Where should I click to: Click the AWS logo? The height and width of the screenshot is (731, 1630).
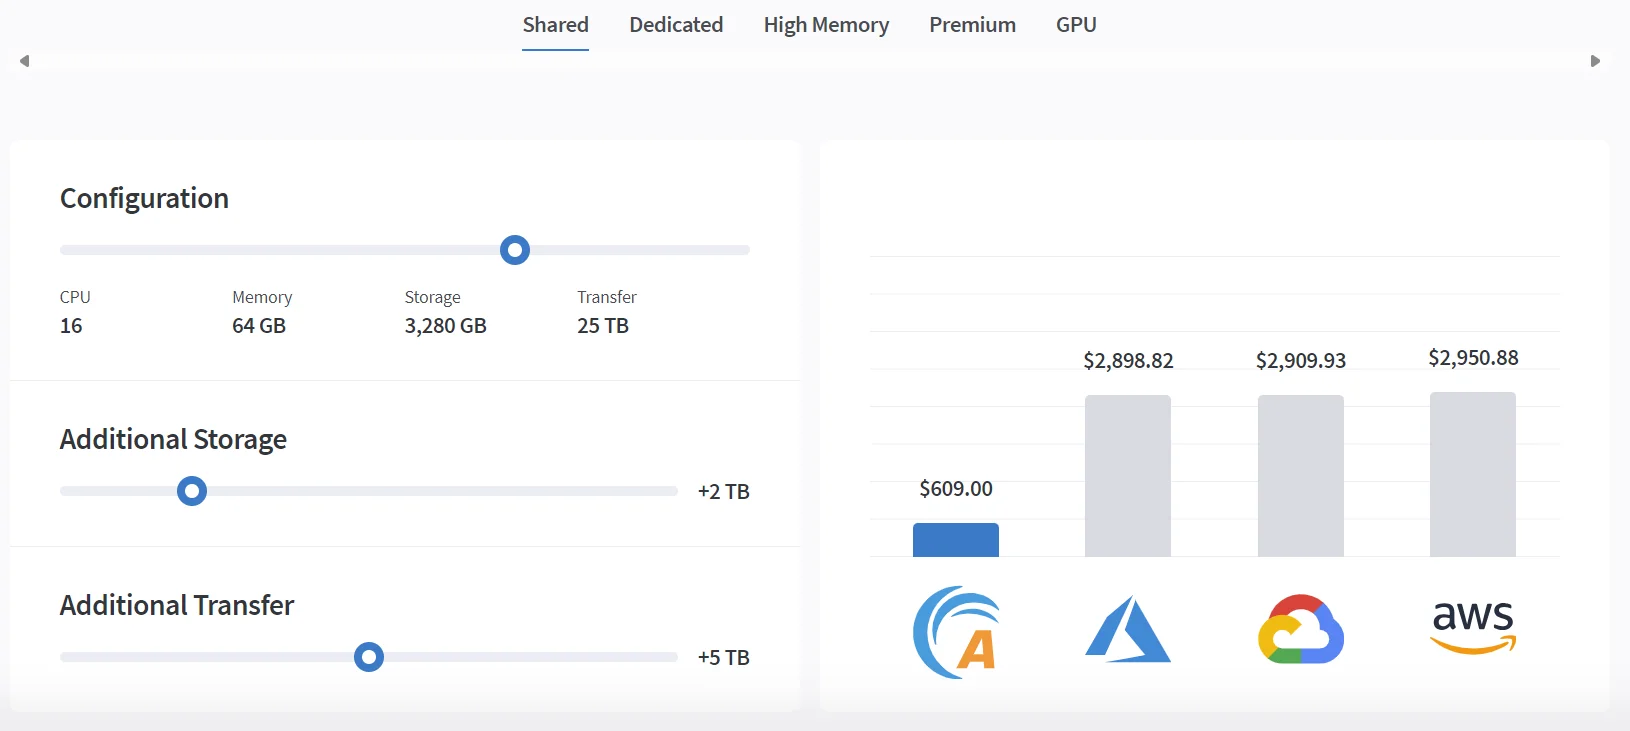point(1473,627)
